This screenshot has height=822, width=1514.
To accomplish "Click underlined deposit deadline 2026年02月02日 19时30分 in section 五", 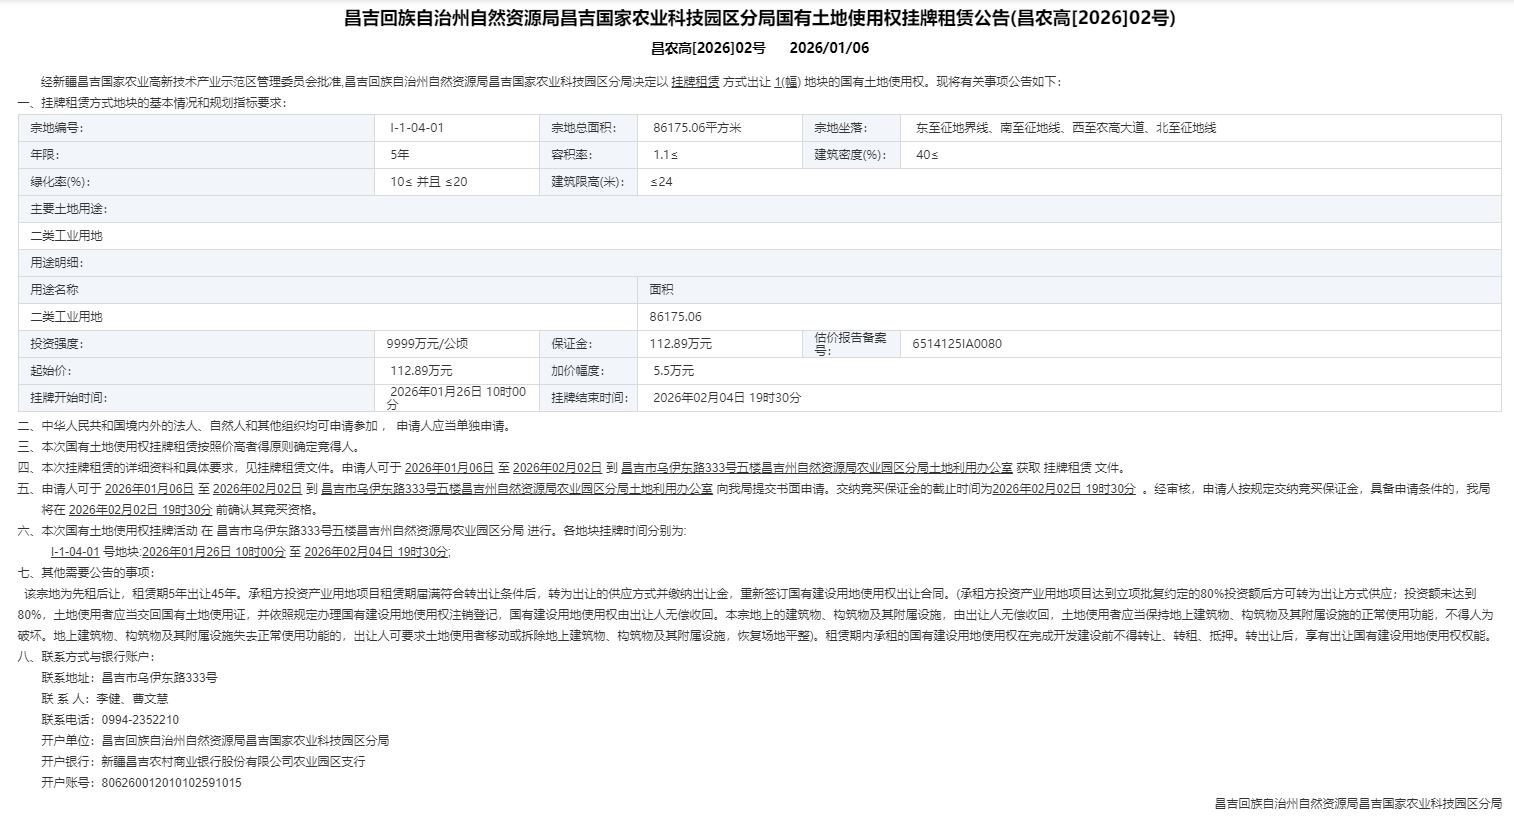I will click(x=1064, y=489).
